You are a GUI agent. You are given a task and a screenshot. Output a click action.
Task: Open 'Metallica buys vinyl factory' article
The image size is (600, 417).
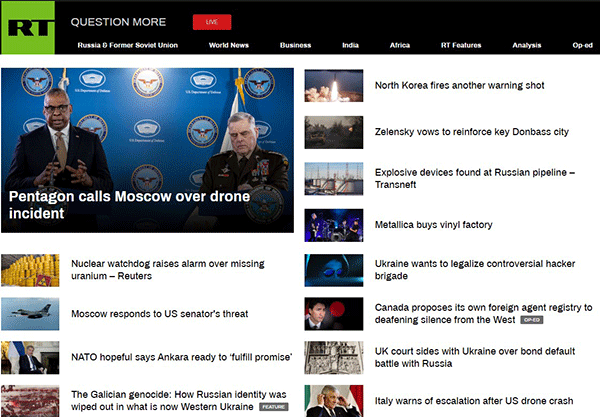point(433,225)
